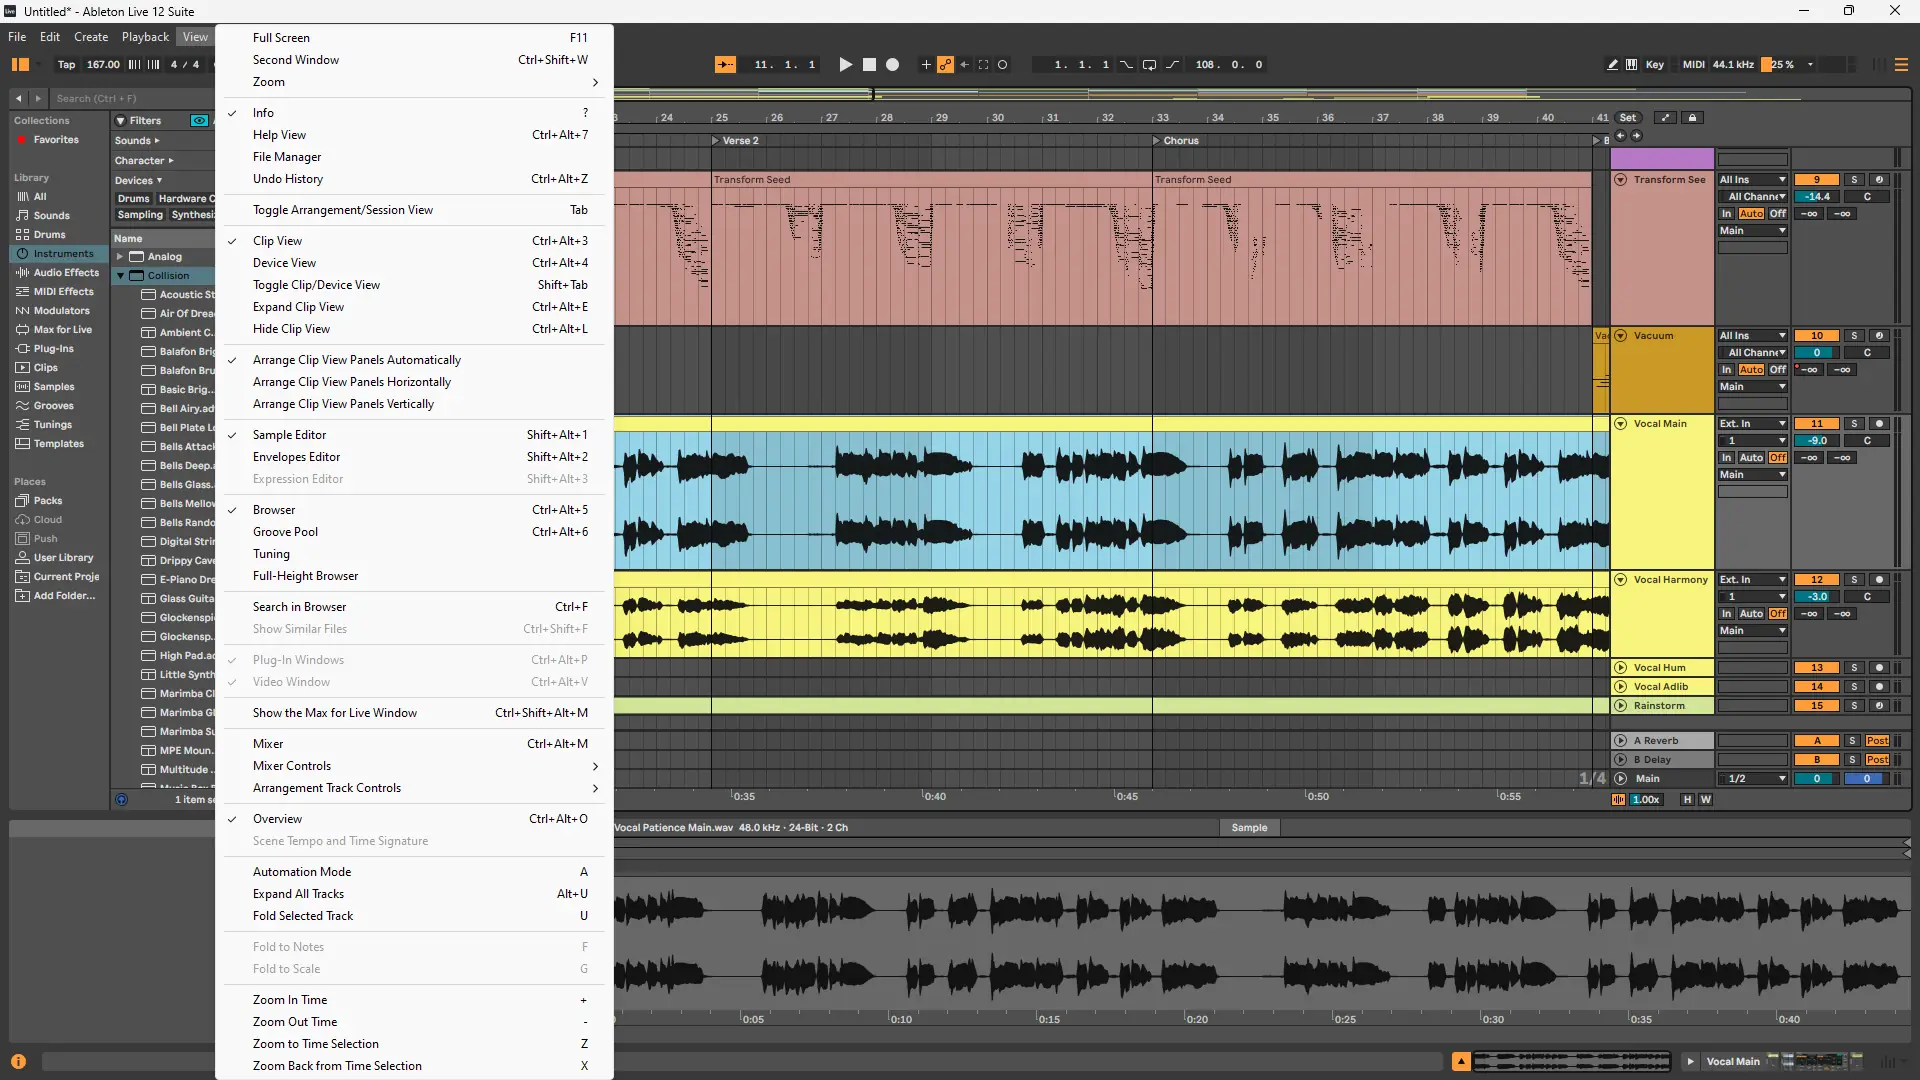The image size is (1920, 1080).
Task: Click the arrangement lock icon
Action: 1692,118
